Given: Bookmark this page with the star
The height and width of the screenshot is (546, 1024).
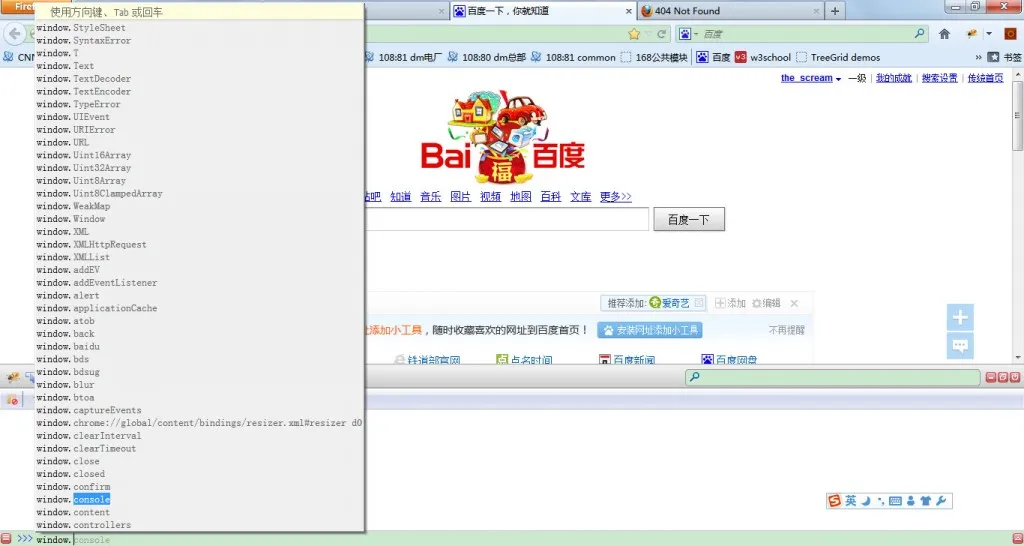Looking at the screenshot, I should [x=633, y=34].
